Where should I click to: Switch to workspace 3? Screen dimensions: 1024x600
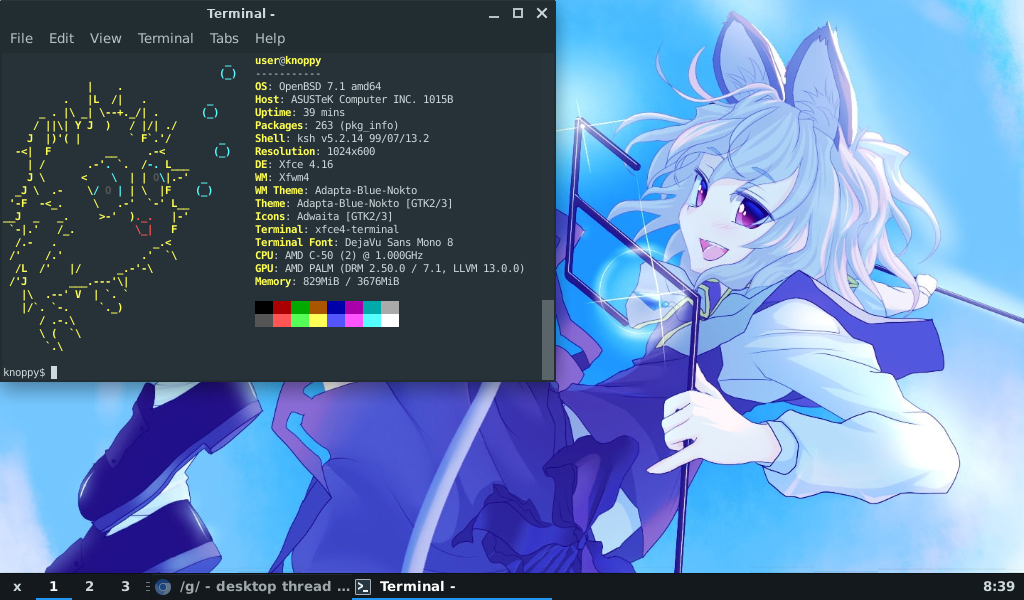[x=125, y=586]
